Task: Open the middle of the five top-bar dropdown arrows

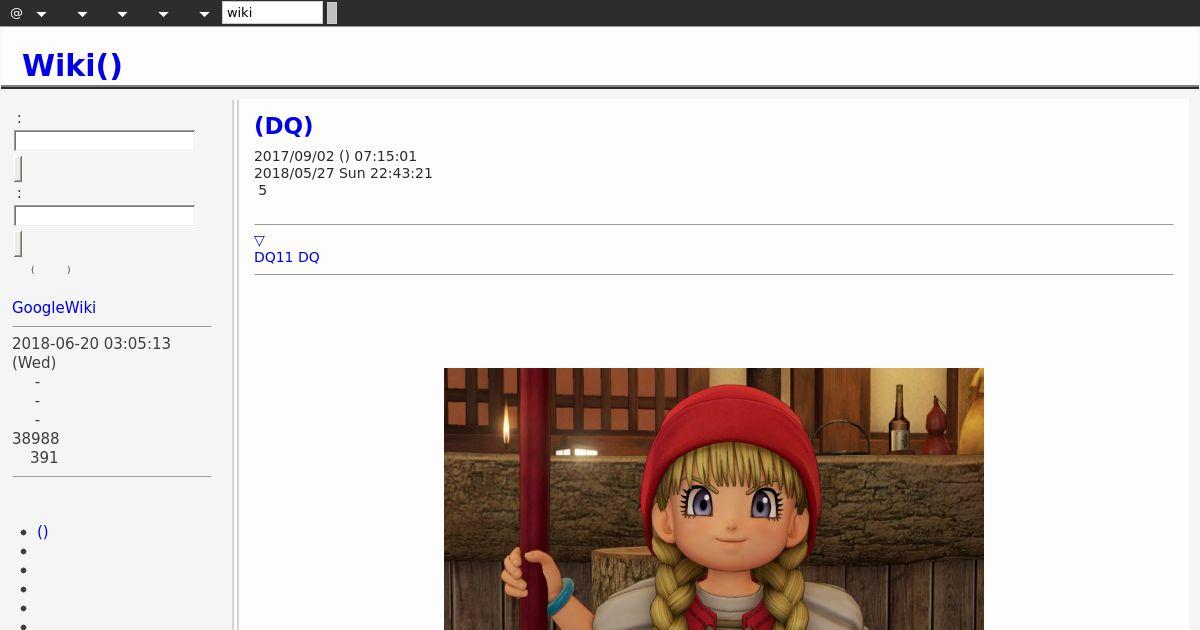Action: tap(122, 14)
